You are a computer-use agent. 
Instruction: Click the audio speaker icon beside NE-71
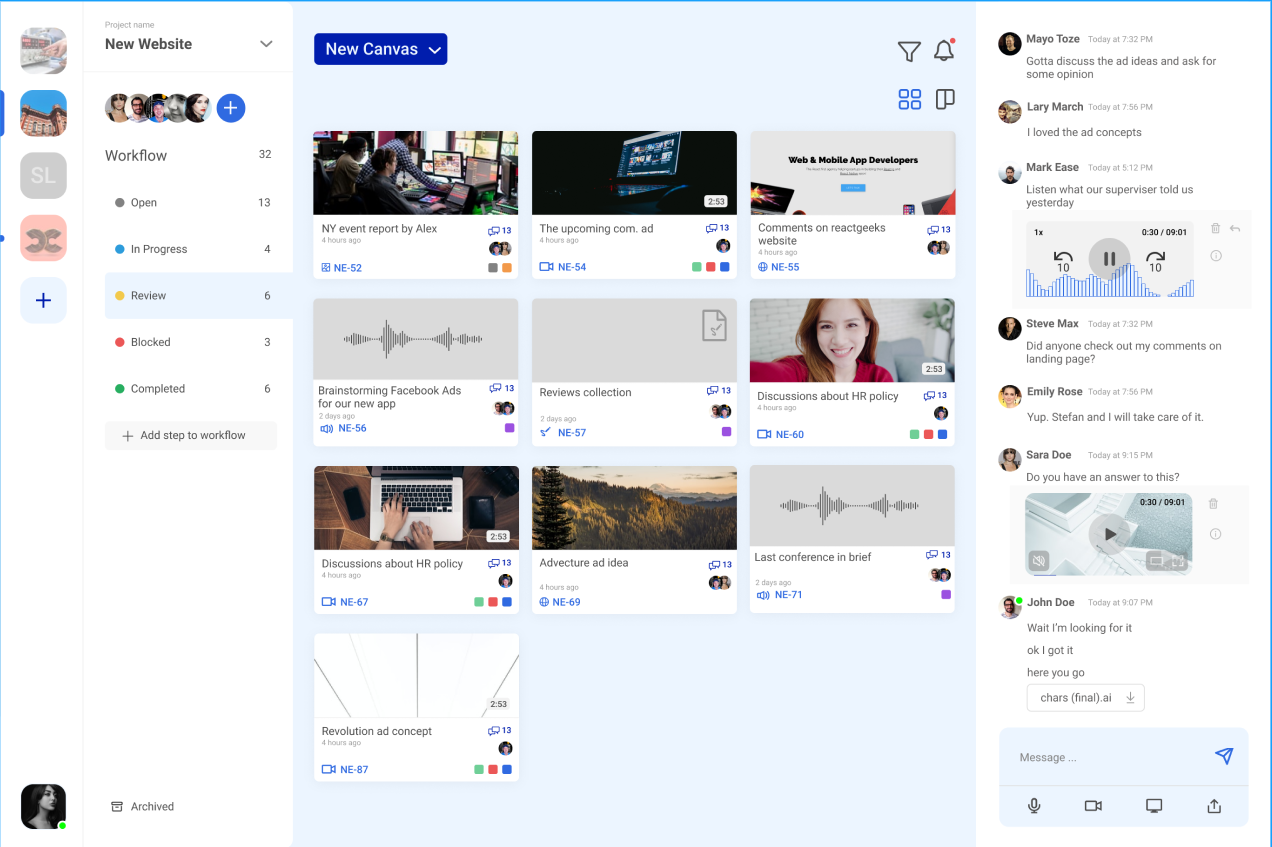point(763,595)
